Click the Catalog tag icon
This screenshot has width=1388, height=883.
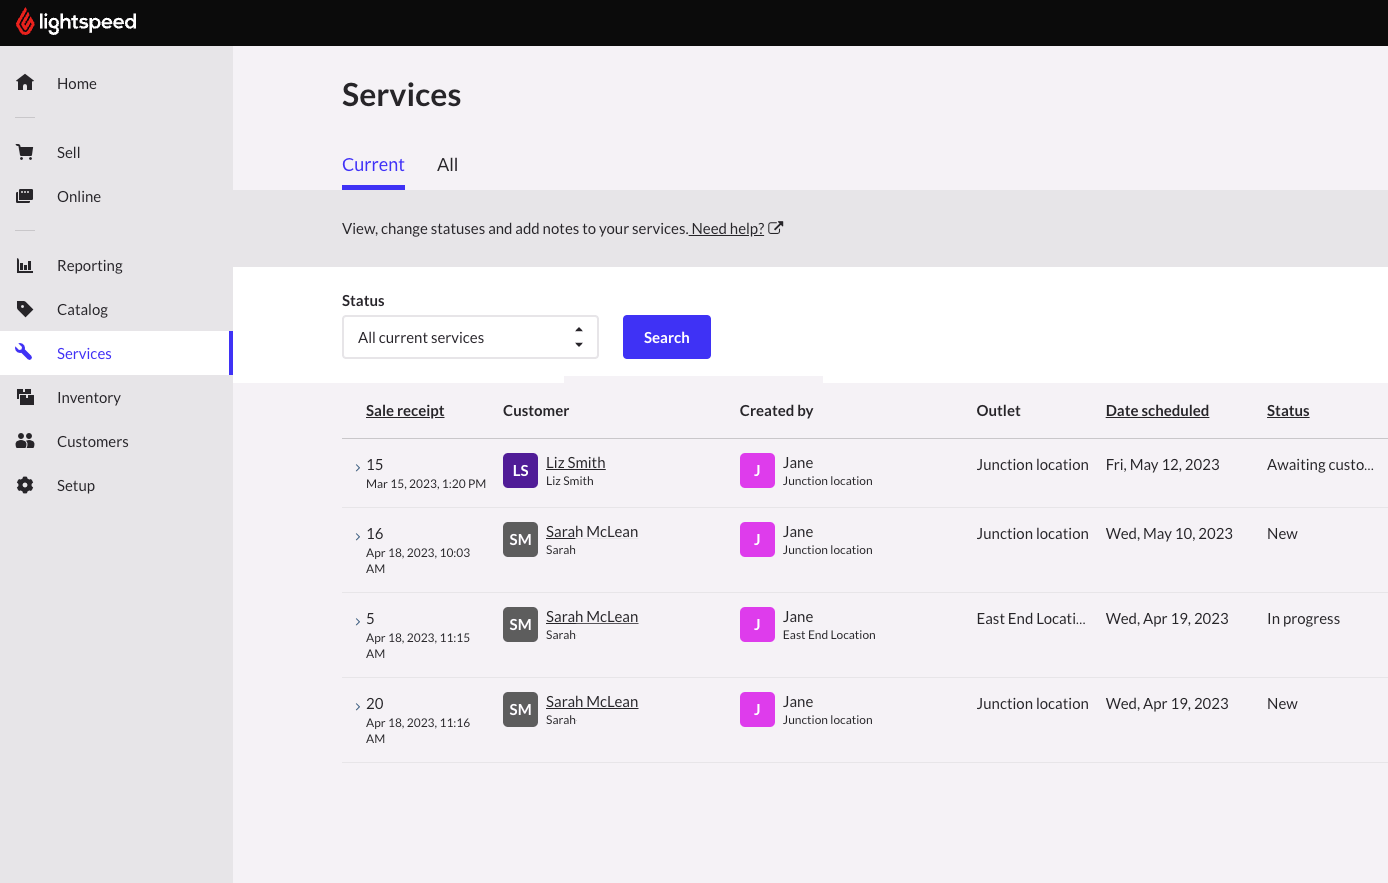[x=25, y=309]
